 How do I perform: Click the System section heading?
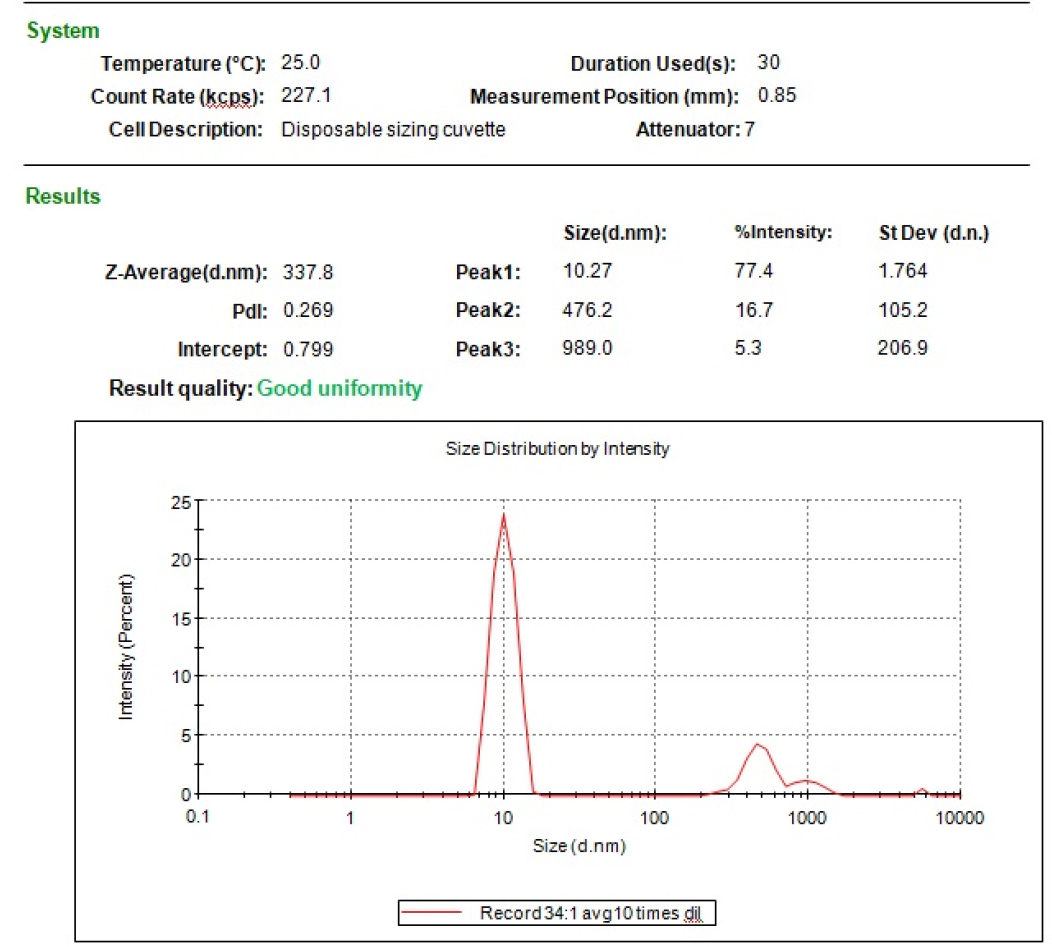coord(62,32)
